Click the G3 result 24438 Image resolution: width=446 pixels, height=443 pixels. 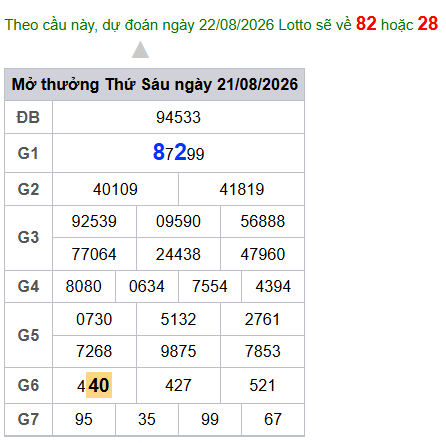(x=178, y=254)
